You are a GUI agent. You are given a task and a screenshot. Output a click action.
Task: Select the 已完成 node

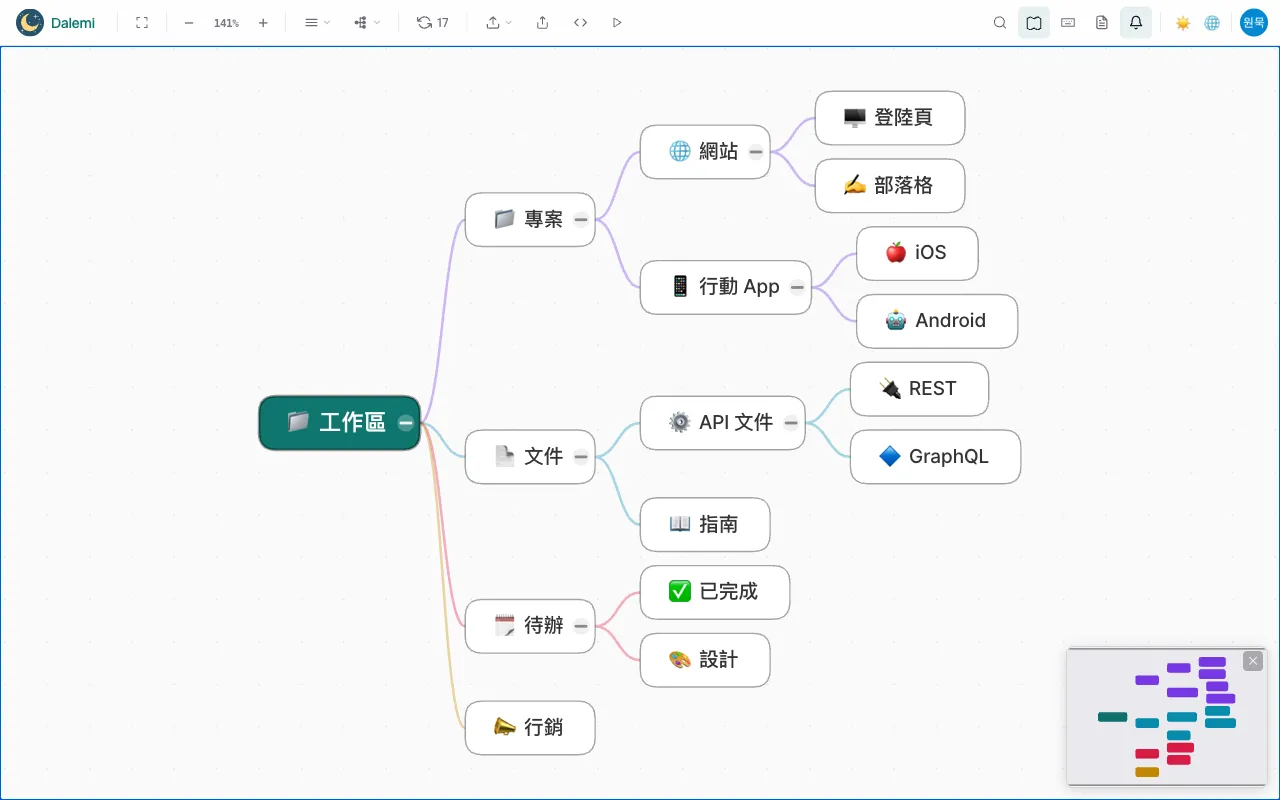(x=715, y=592)
